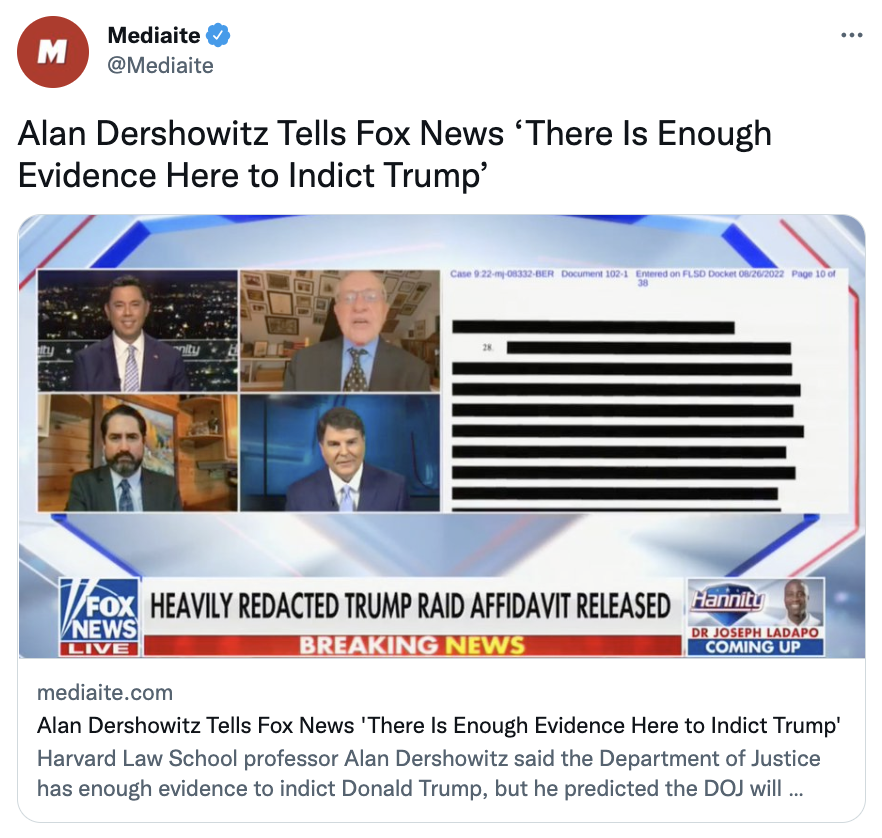Image resolution: width=882 pixels, height=838 pixels.
Task: Click the Hannity Coming Up graphic
Action: click(x=755, y=617)
